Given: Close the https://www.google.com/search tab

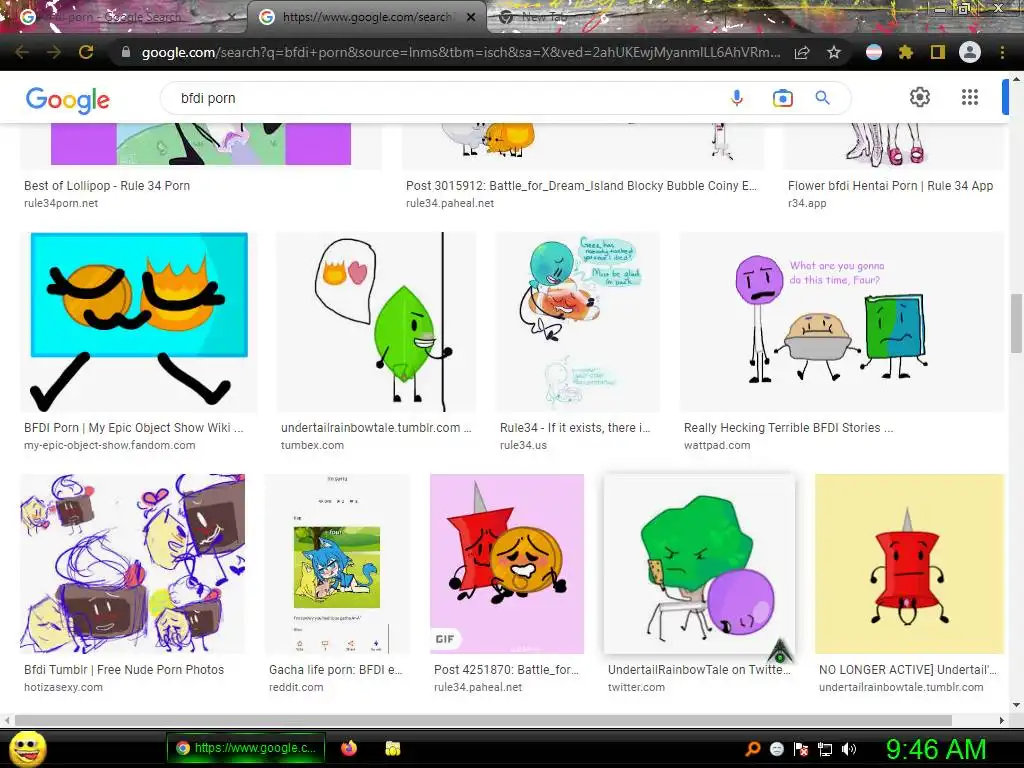Looking at the screenshot, I should pyautogui.click(x=471, y=17).
